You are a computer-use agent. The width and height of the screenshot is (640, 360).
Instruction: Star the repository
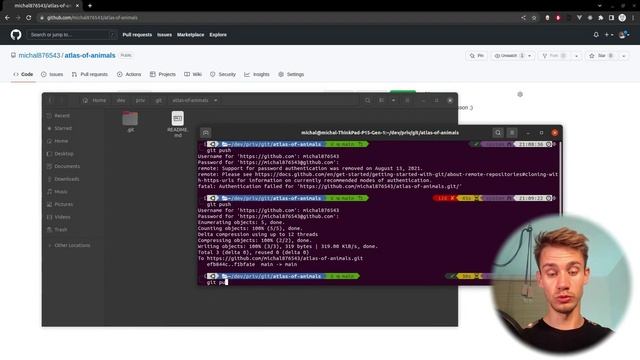point(601,56)
